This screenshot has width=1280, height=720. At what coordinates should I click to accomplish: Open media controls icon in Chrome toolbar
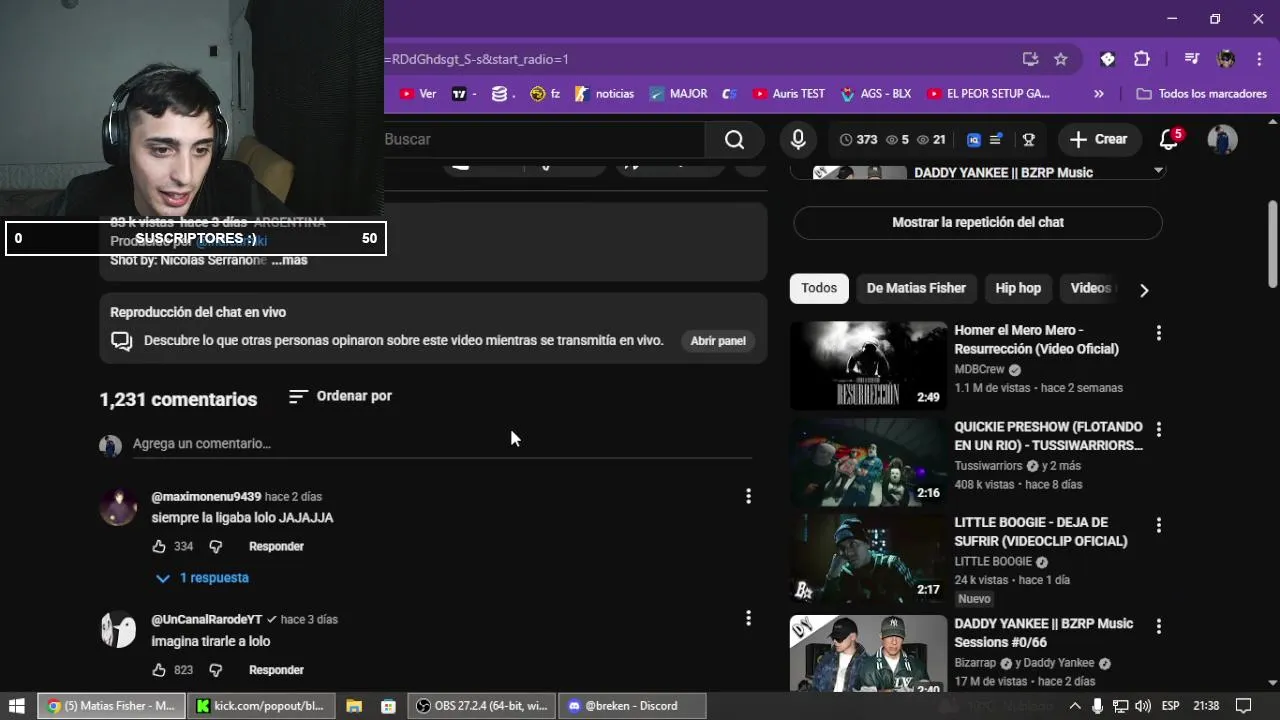coord(1191,59)
